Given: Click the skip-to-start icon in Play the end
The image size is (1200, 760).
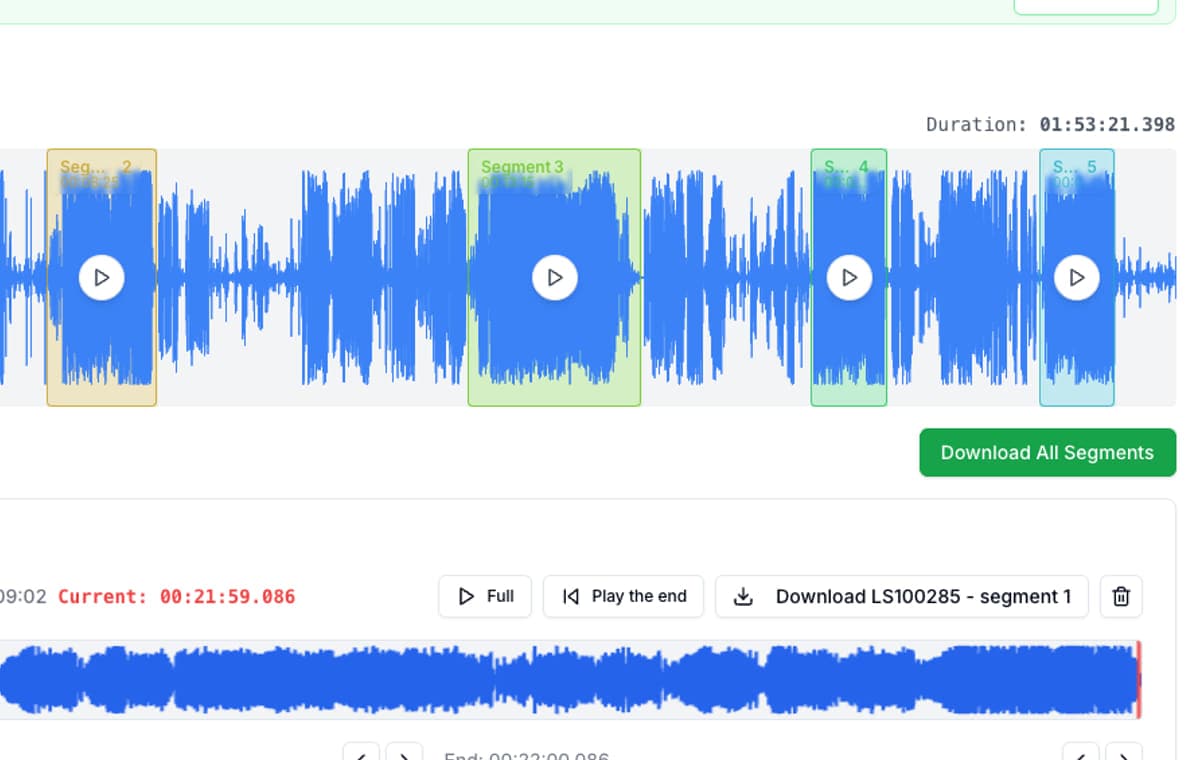Looking at the screenshot, I should point(570,596).
